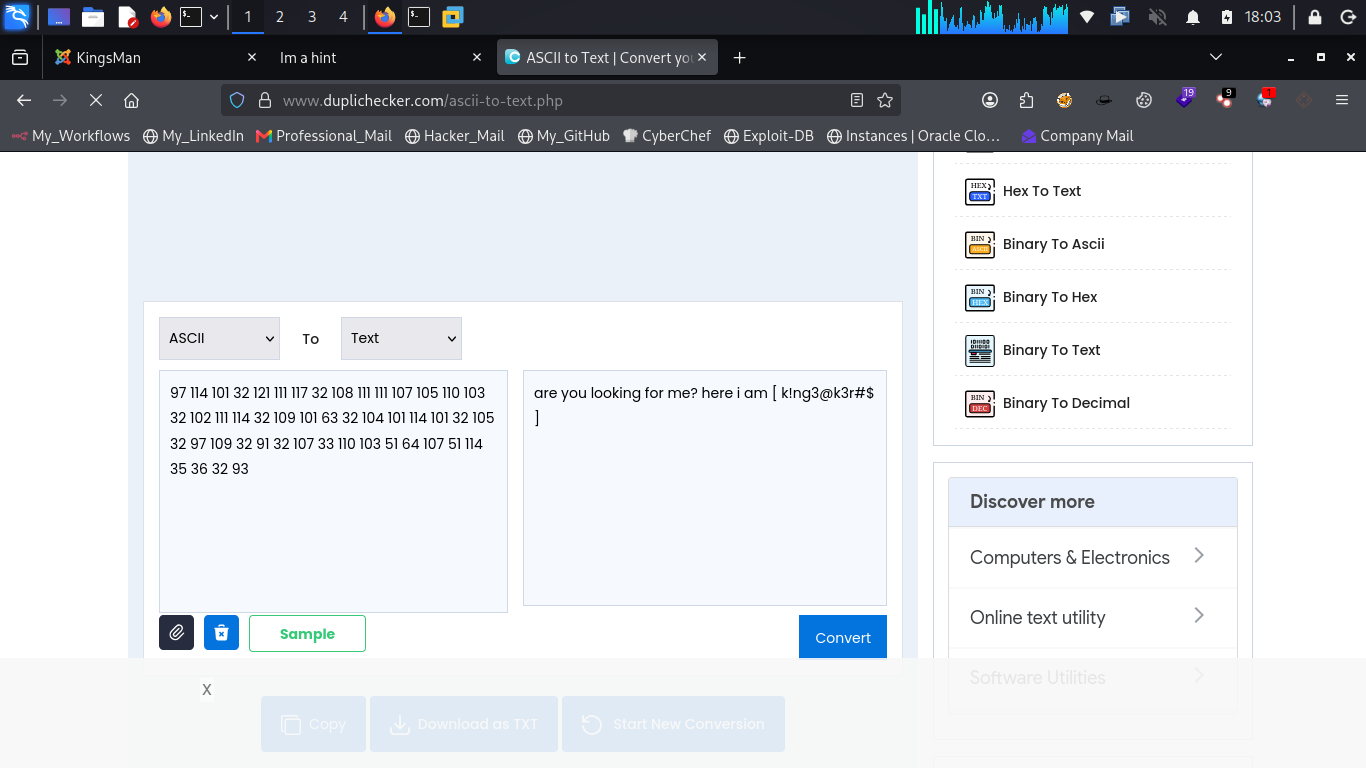This screenshot has height=768, width=1366.
Task: Bookmark this page with the star icon
Action: (884, 100)
